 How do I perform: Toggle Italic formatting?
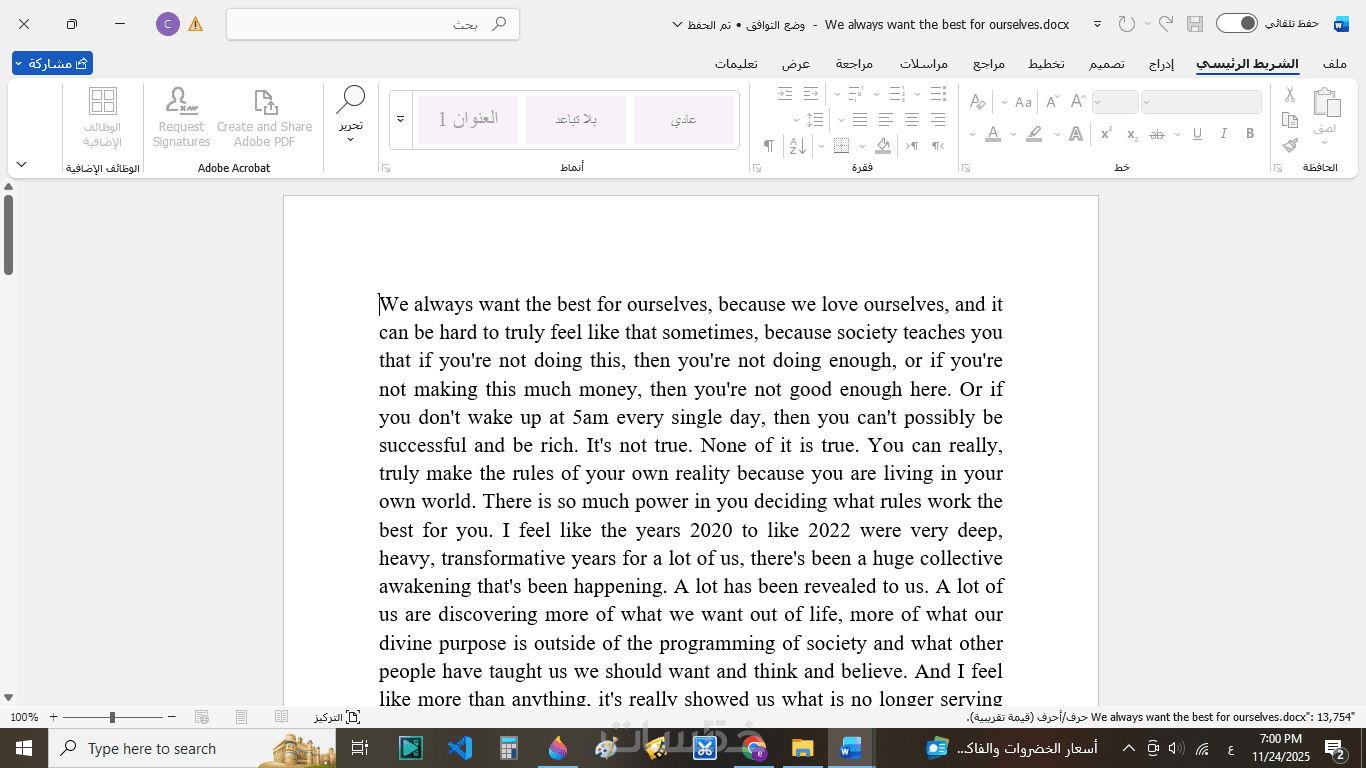pyautogui.click(x=1223, y=134)
